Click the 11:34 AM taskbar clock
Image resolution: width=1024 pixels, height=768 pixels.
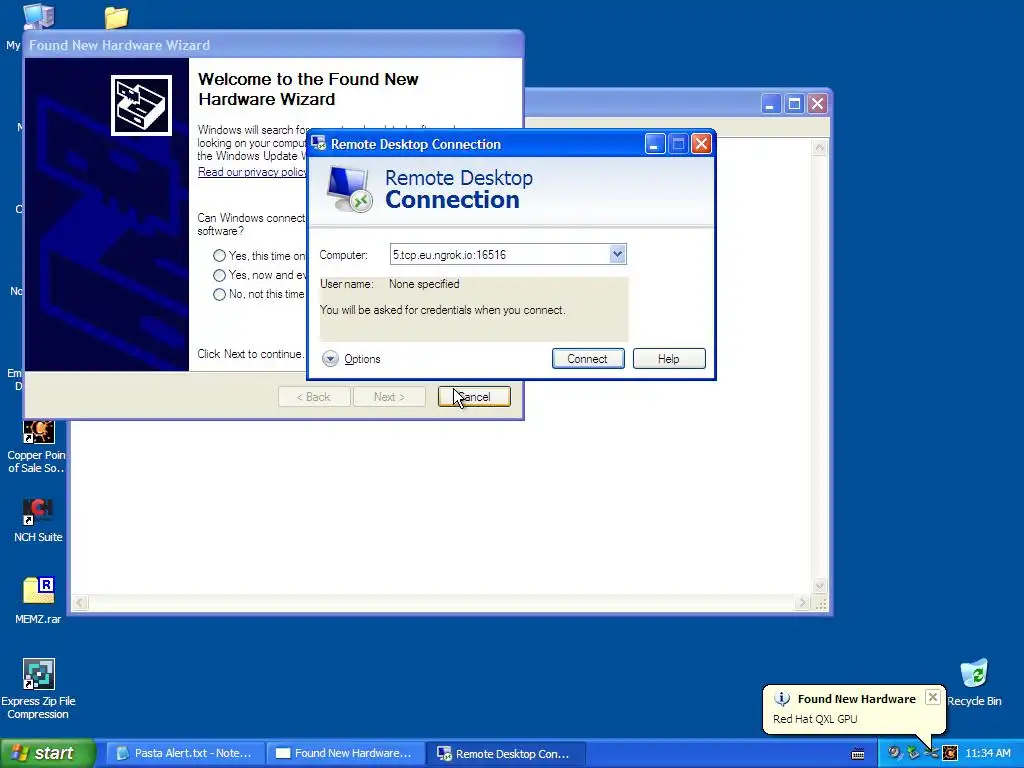[x=987, y=753]
